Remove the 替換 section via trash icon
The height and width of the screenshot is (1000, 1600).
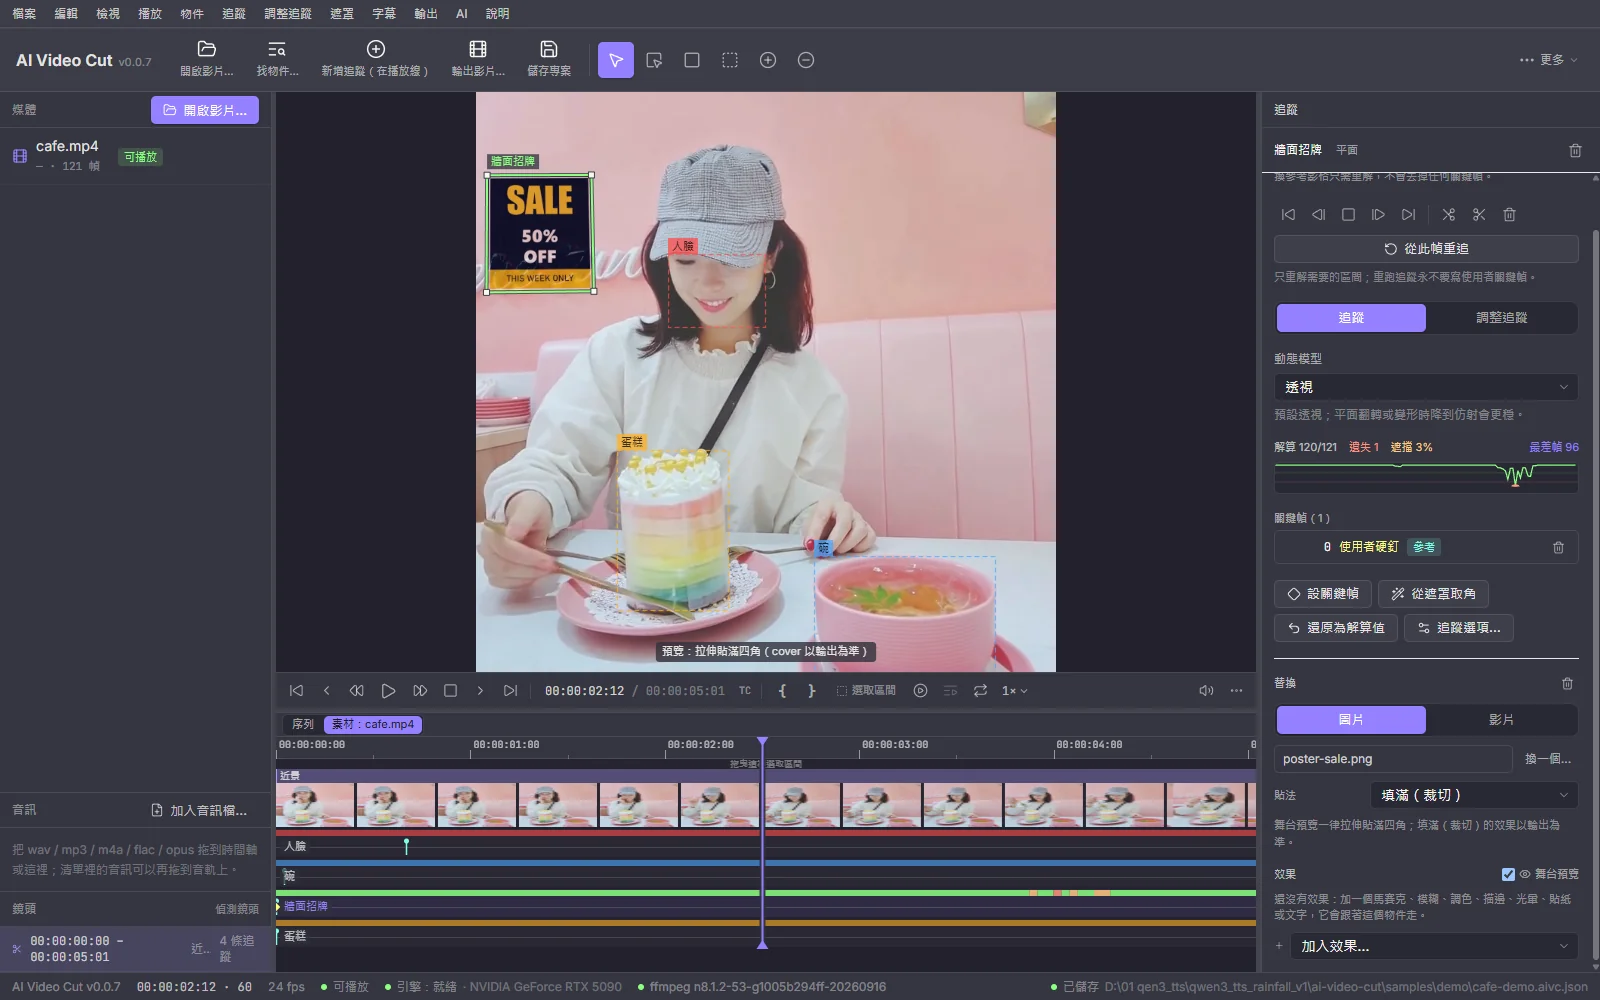tap(1567, 683)
